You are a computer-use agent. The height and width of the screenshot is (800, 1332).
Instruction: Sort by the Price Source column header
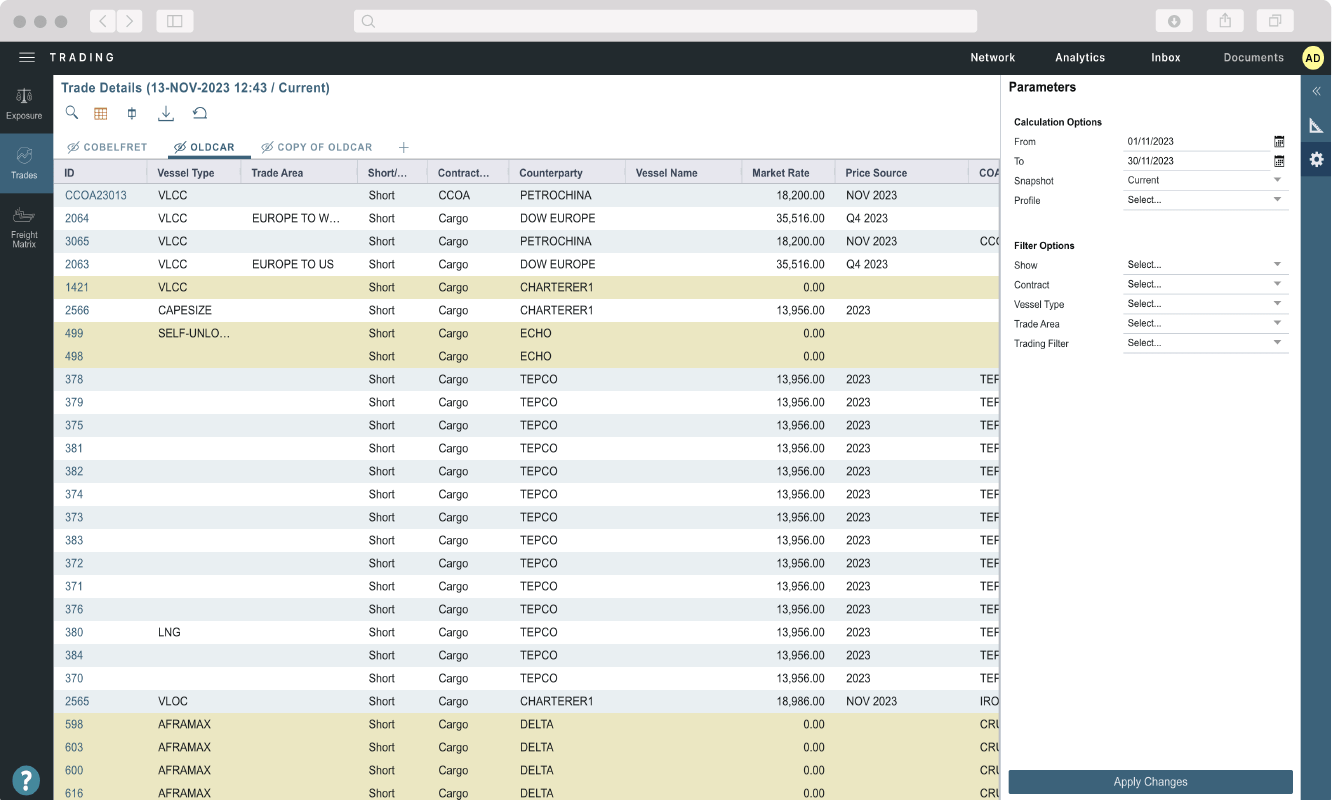coord(901,173)
